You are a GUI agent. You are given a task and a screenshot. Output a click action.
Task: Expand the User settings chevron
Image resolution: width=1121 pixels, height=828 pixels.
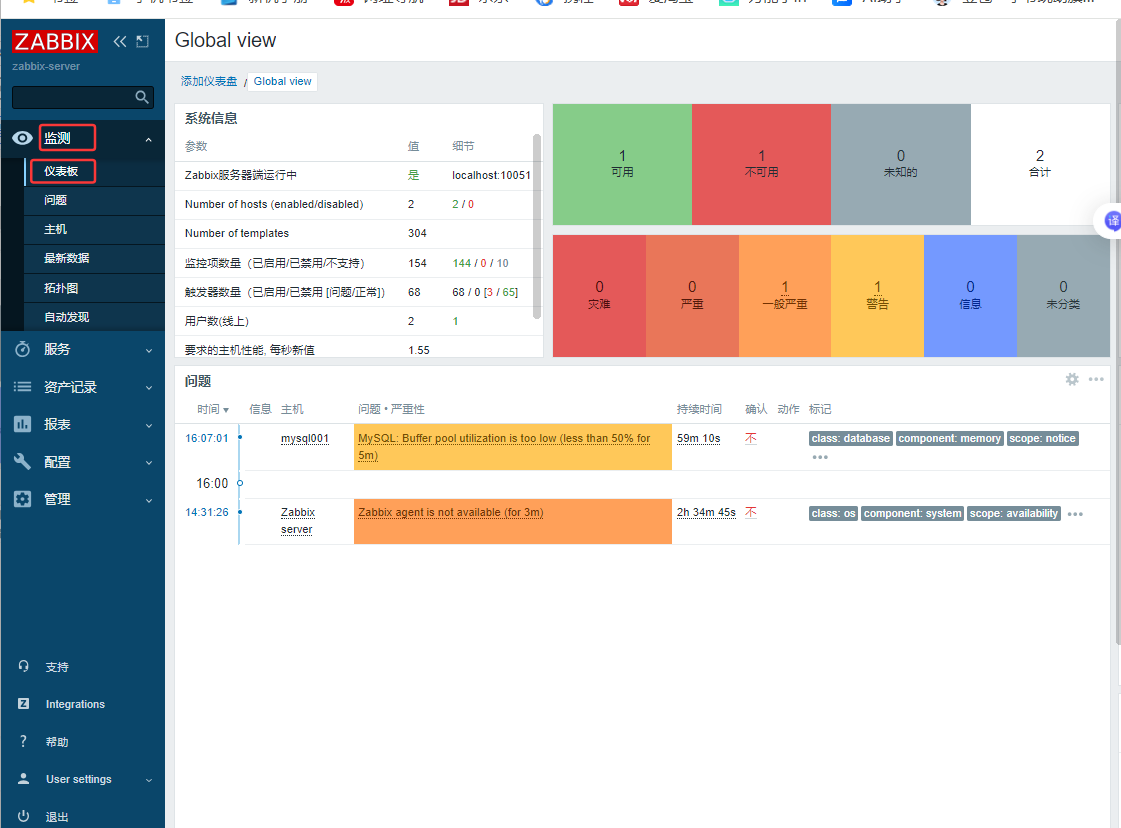[149, 780]
